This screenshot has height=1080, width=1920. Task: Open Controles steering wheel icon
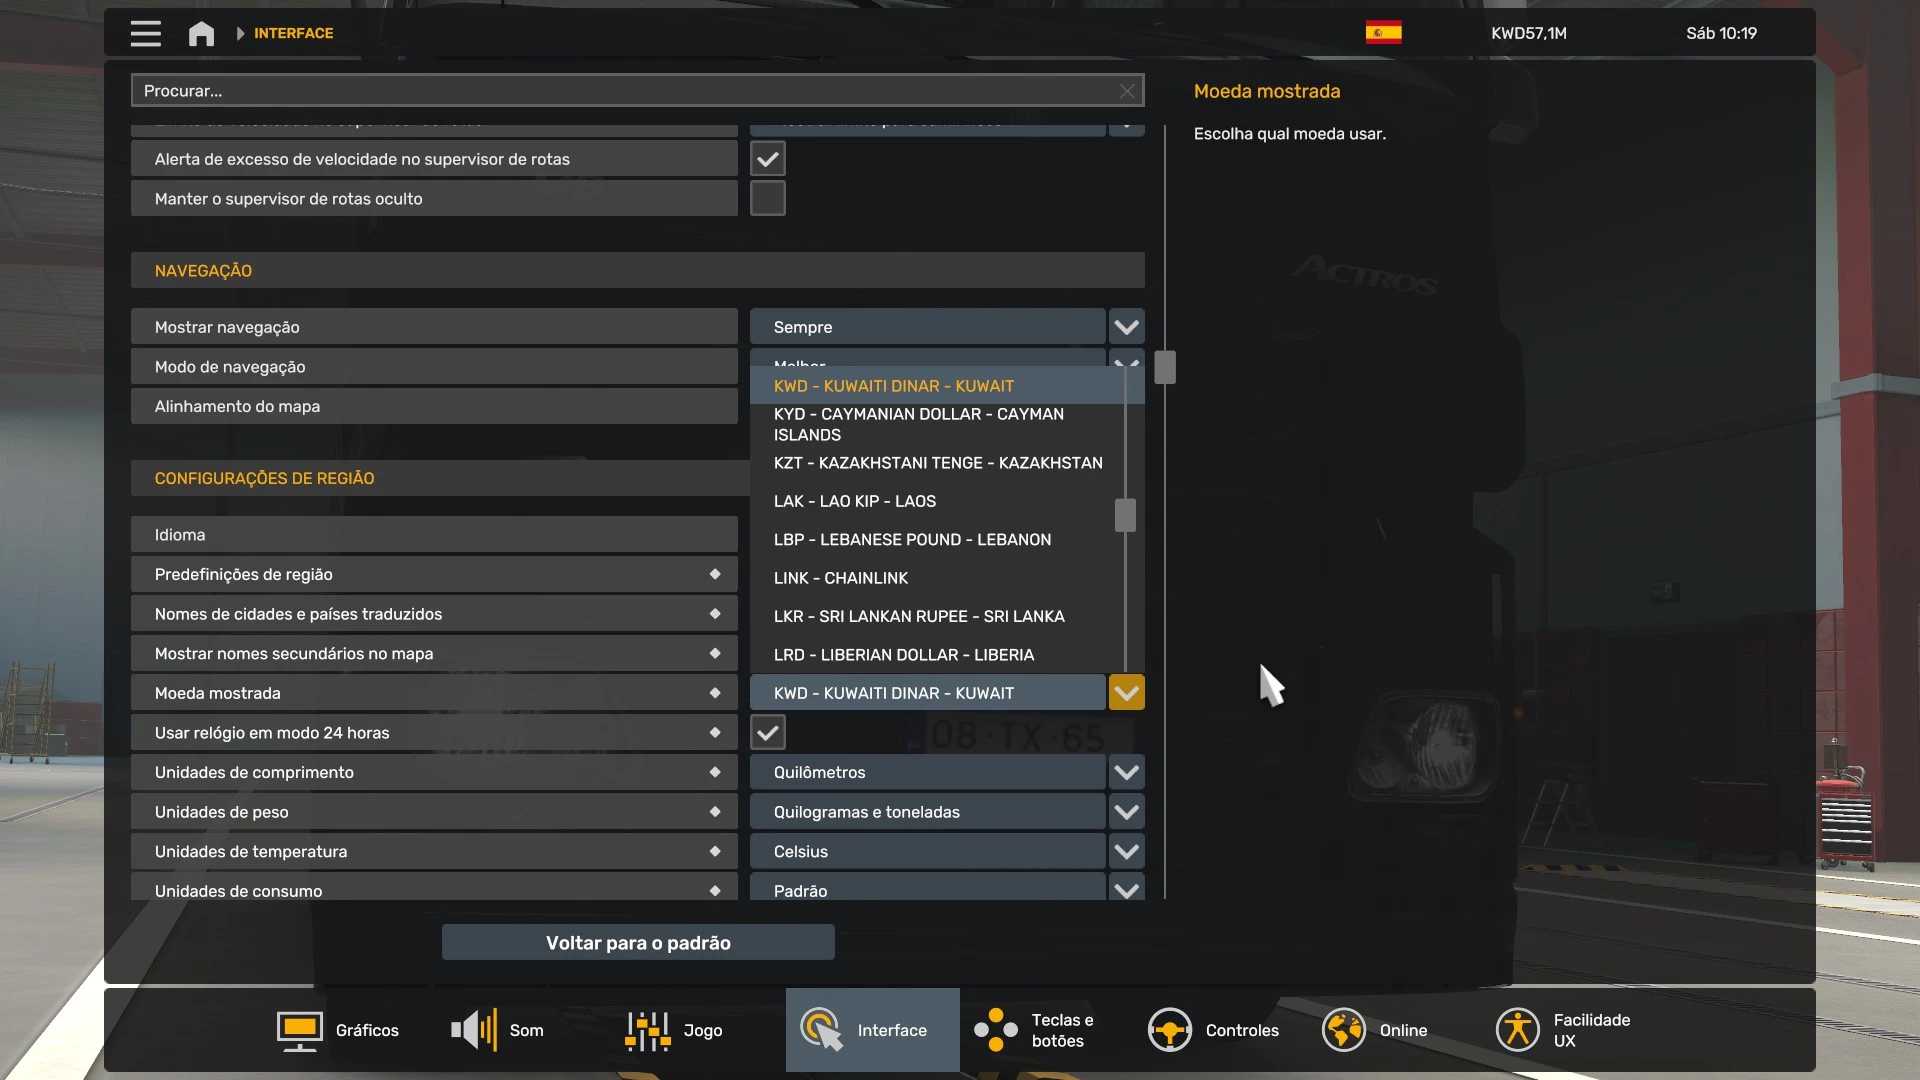tap(1169, 1030)
